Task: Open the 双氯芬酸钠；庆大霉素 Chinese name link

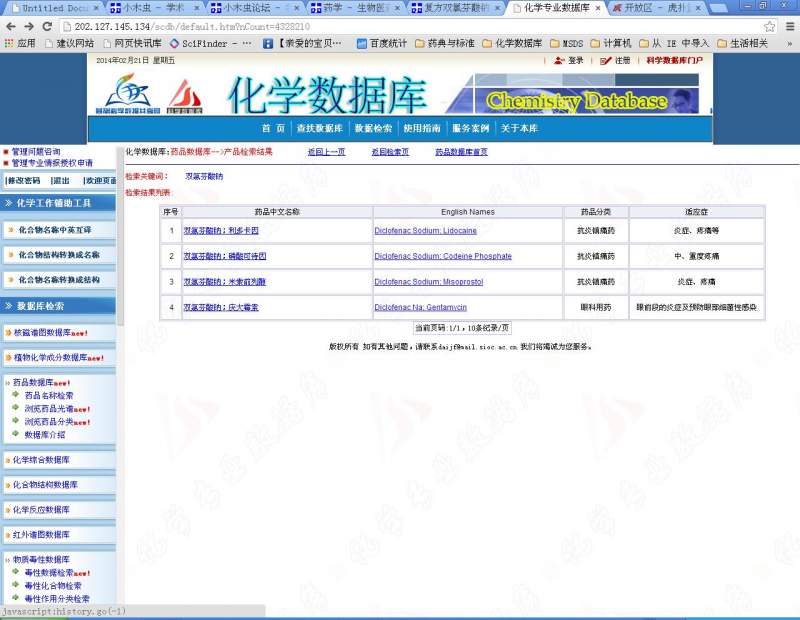Action: [221, 307]
